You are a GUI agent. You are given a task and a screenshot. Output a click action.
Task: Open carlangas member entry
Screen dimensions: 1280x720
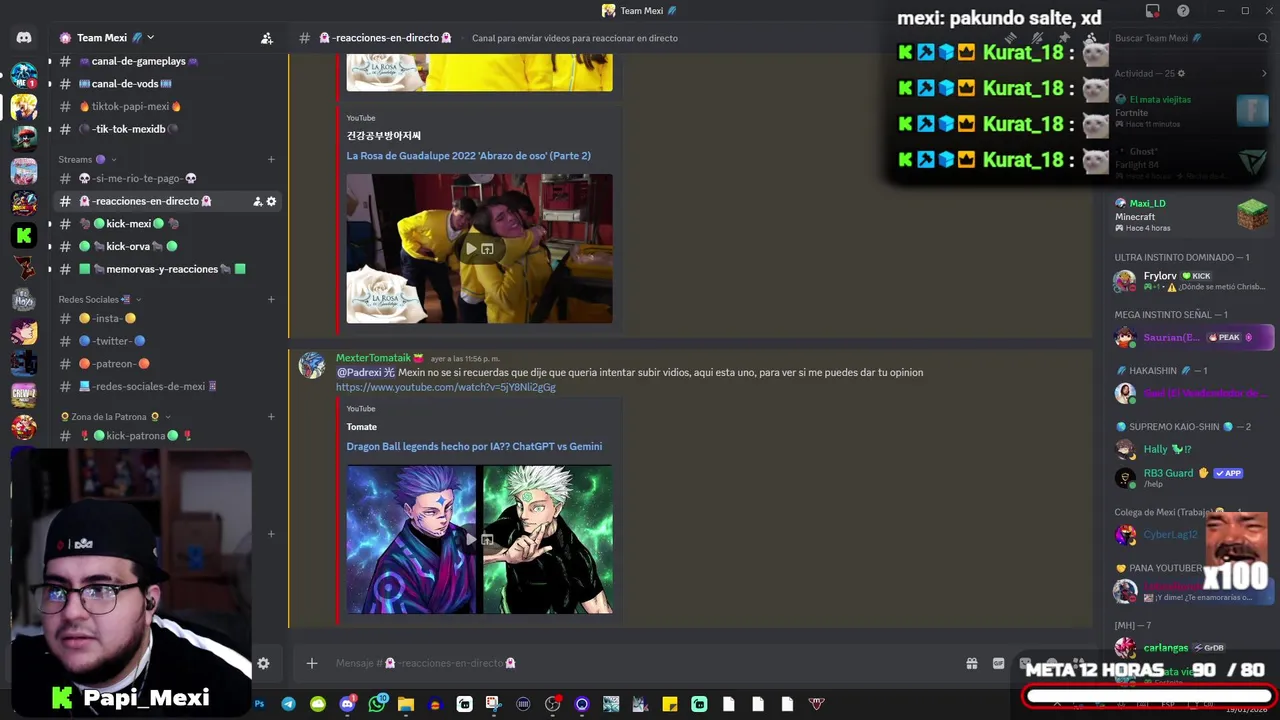pyautogui.click(x=1191, y=648)
